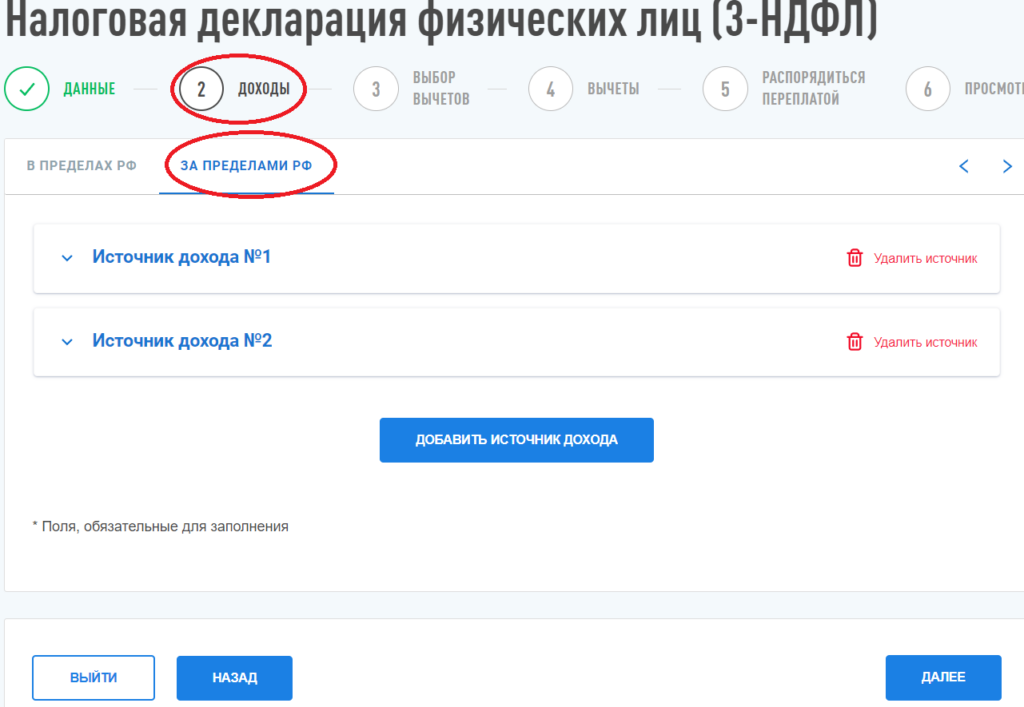Open the Источник дохода №1 title

[x=182, y=257]
